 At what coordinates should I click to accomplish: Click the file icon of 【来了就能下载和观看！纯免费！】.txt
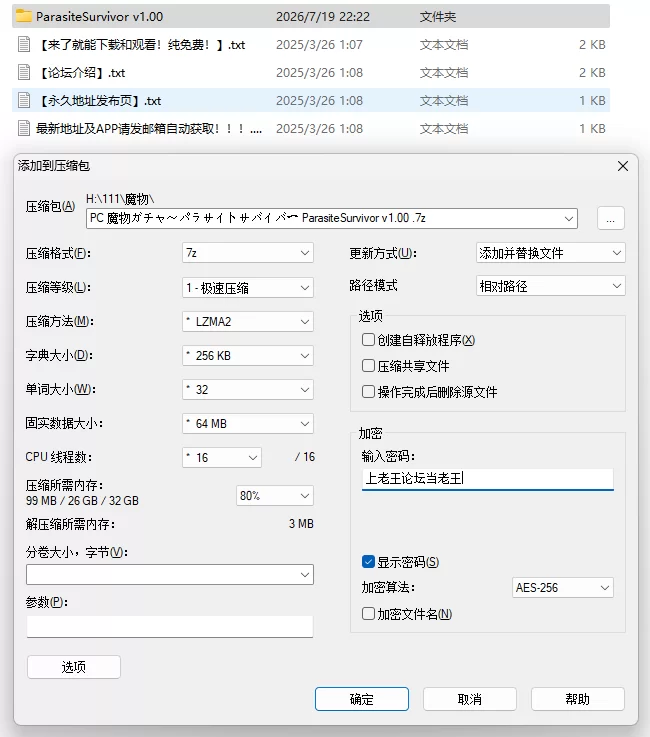coord(23,45)
